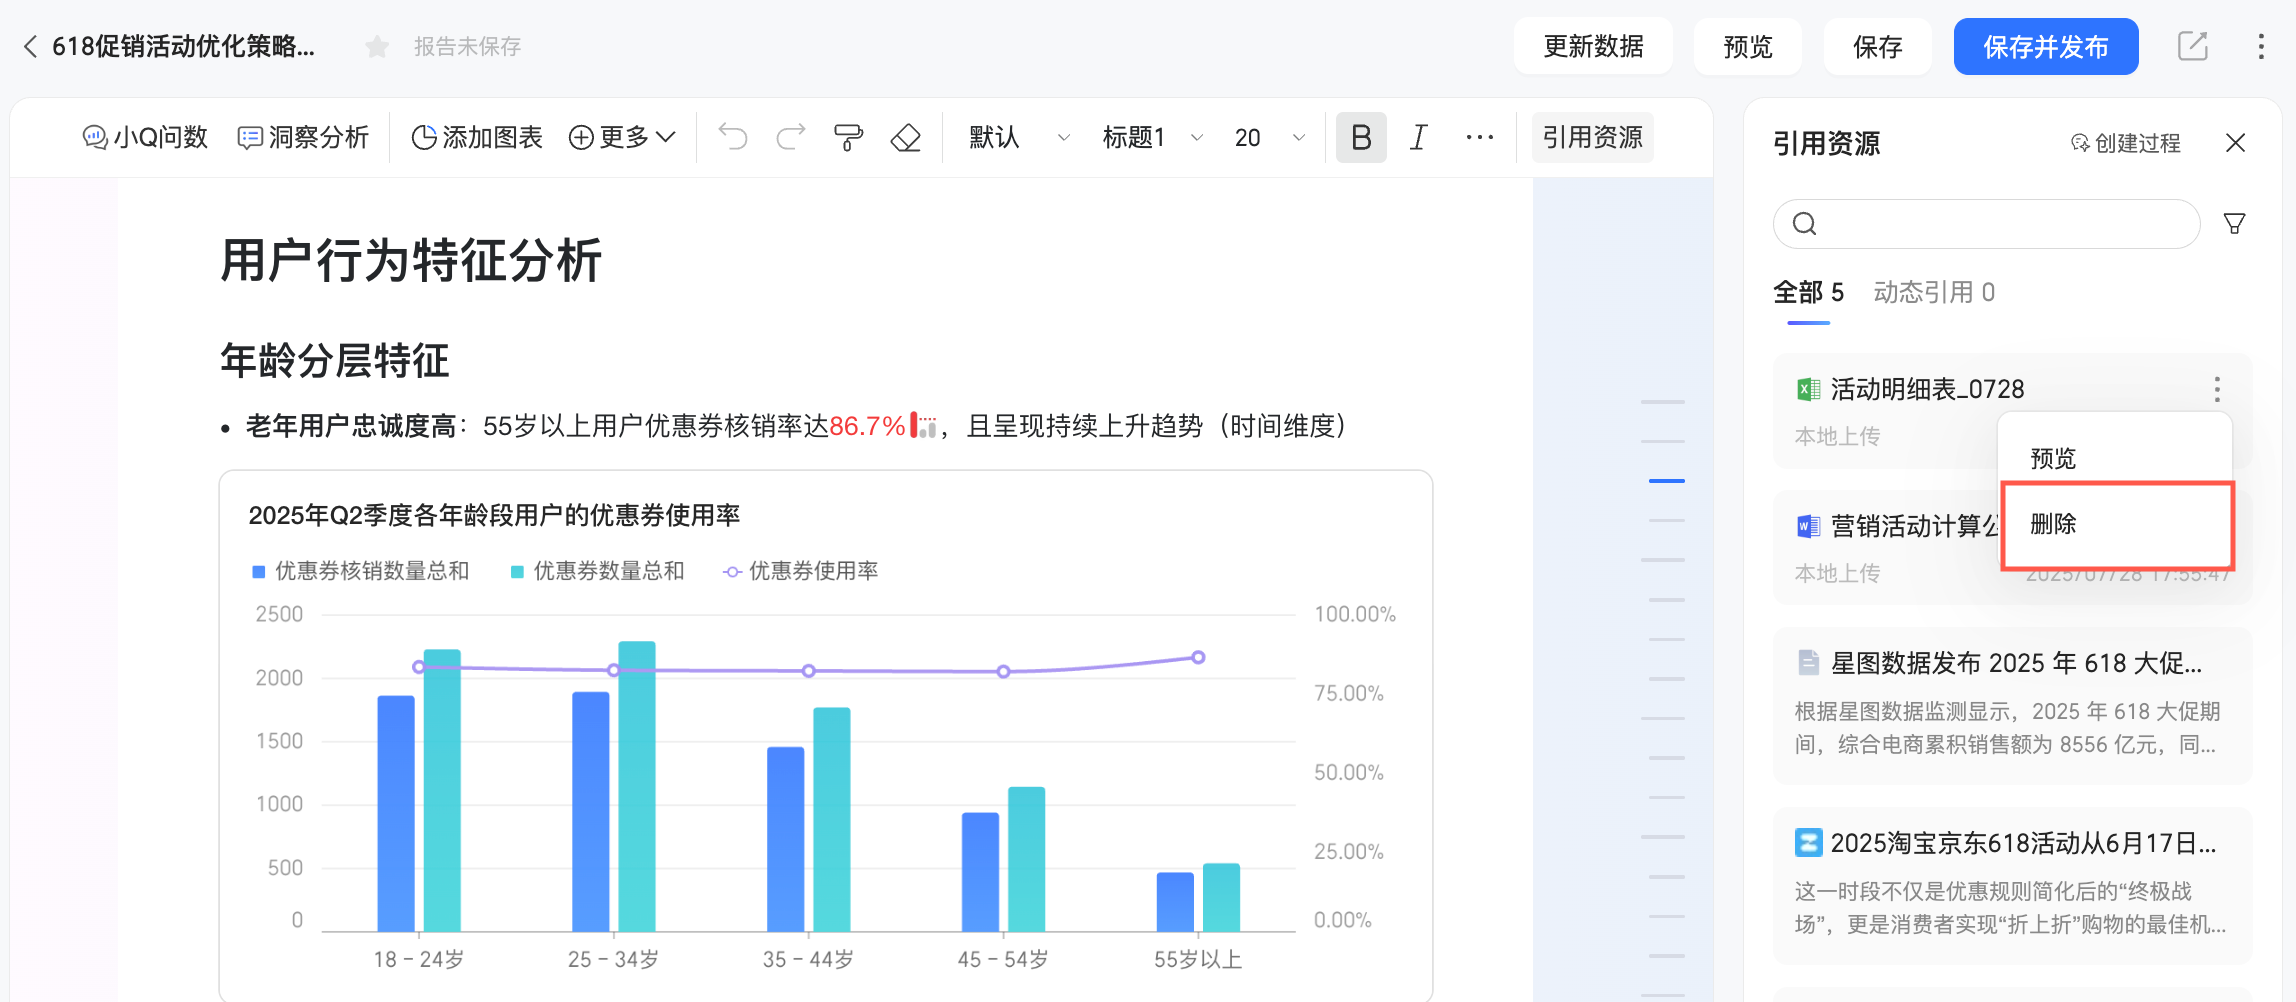Open the font size 20 dropdown
Viewport: 2296px width, 1002px height.
(x=1269, y=137)
